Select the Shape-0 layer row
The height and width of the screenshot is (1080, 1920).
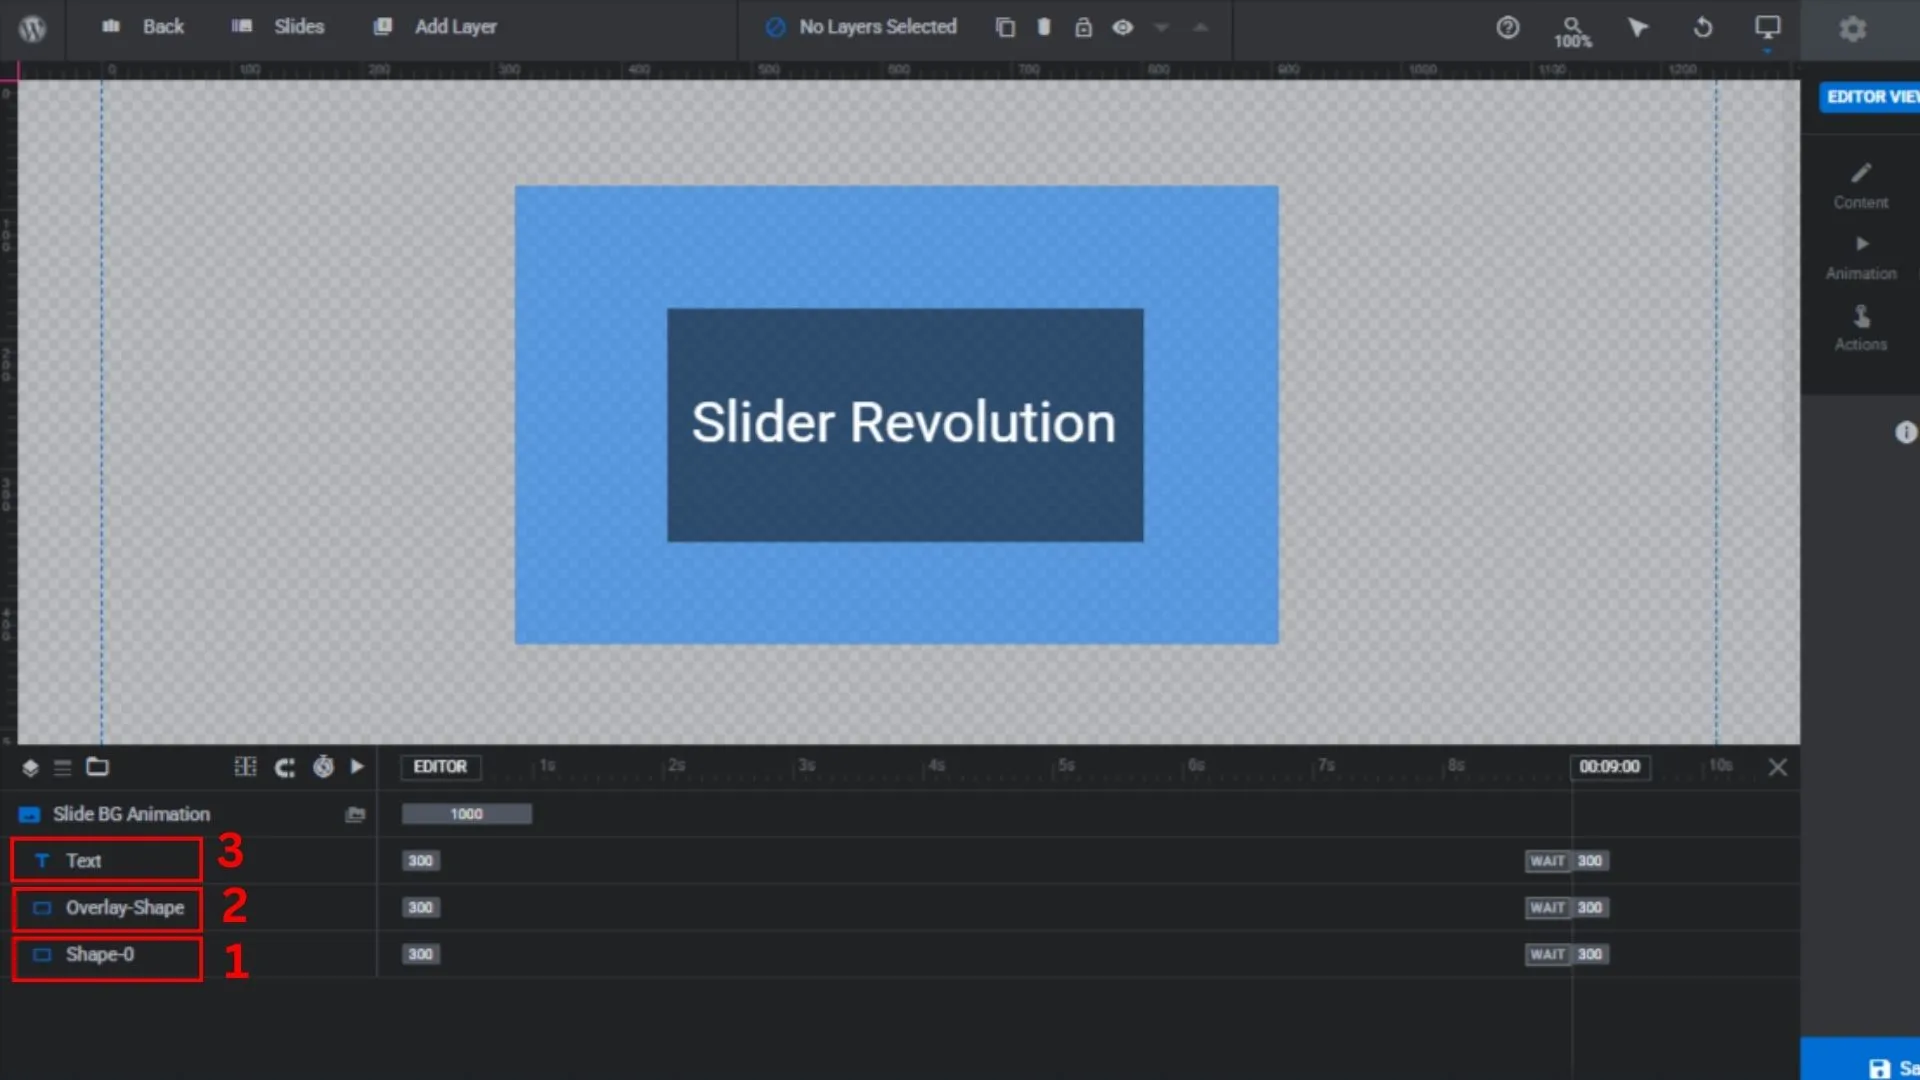click(x=188, y=954)
